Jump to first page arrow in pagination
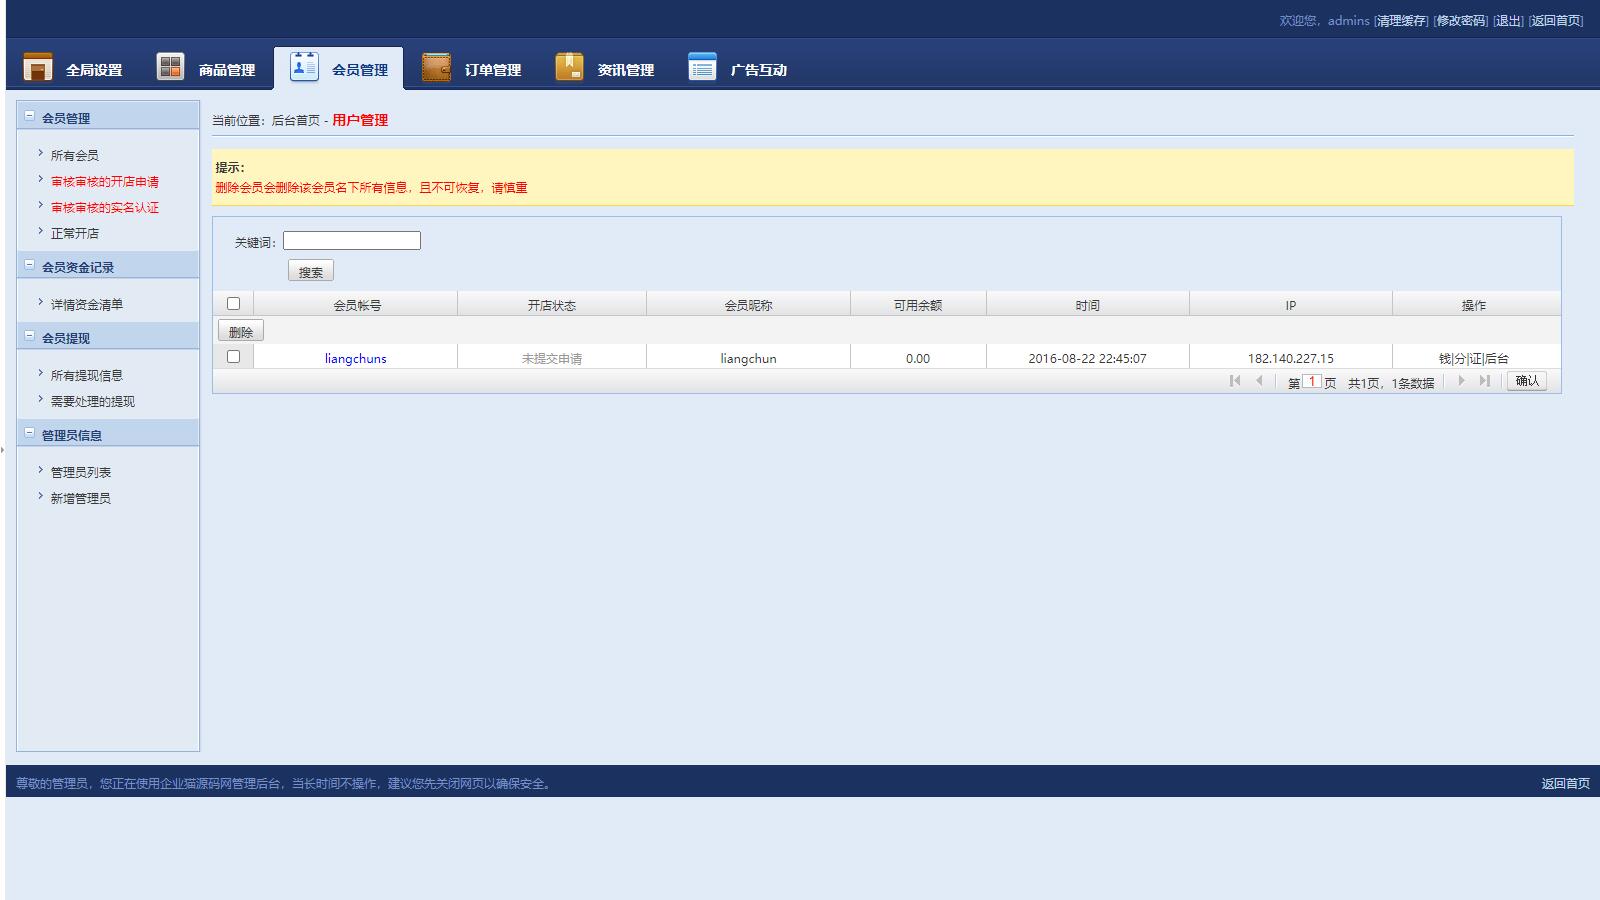This screenshot has height=900, width=1600. click(x=1236, y=381)
